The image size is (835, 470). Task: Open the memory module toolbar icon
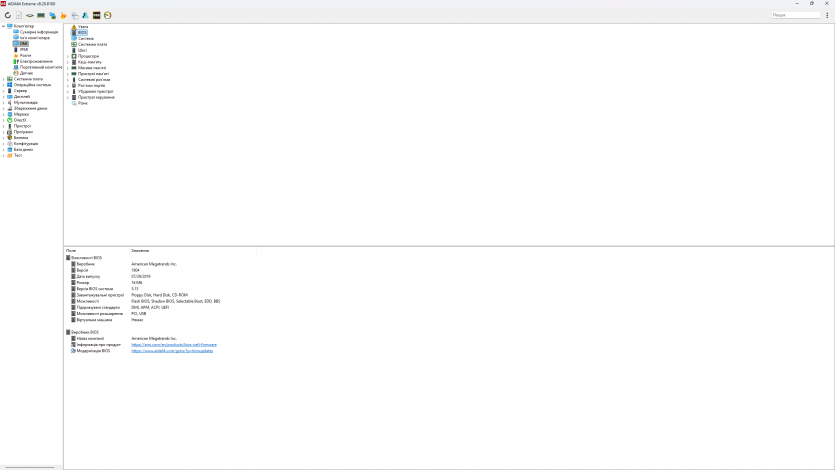coord(41,15)
